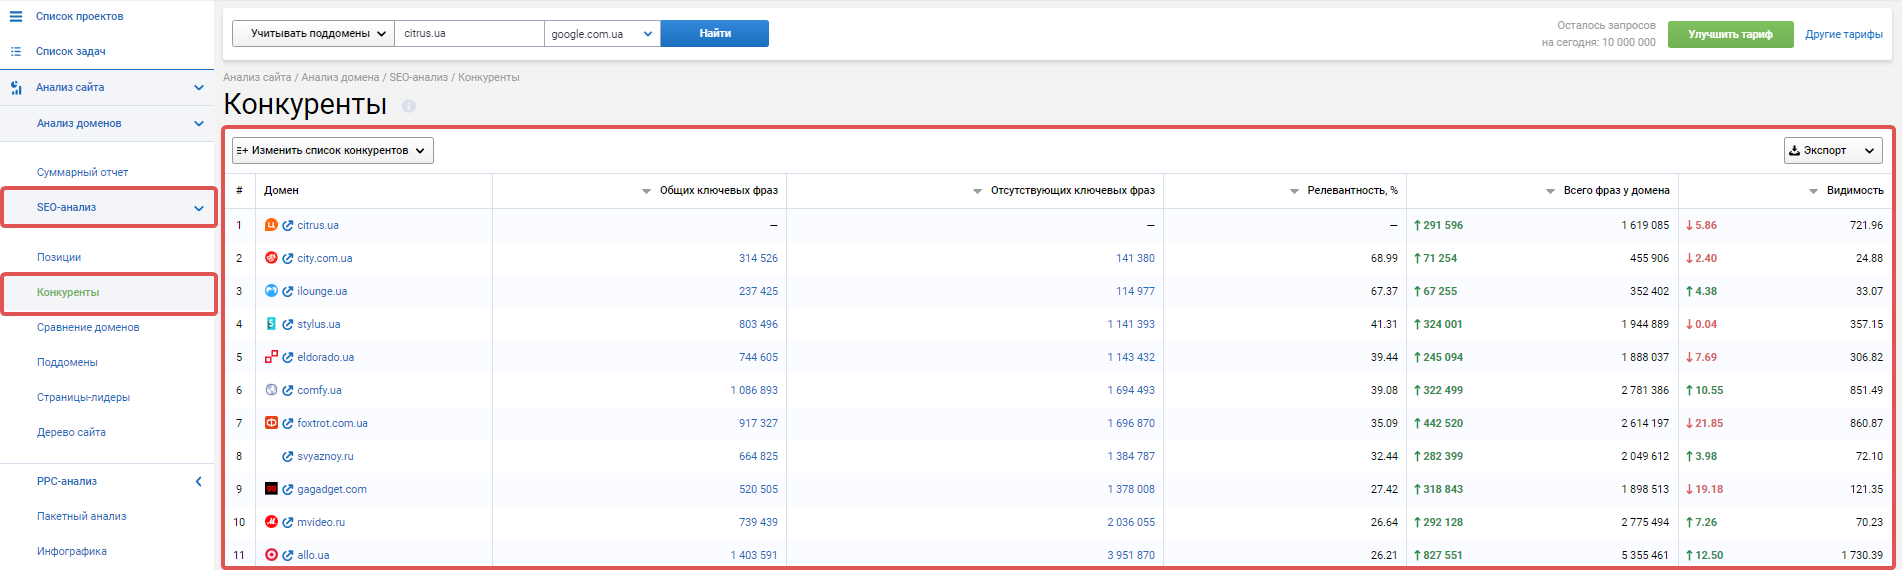Click the allo.ua favicon in row 11
The width and height of the screenshot is (1902, 570).
point(271,555)
